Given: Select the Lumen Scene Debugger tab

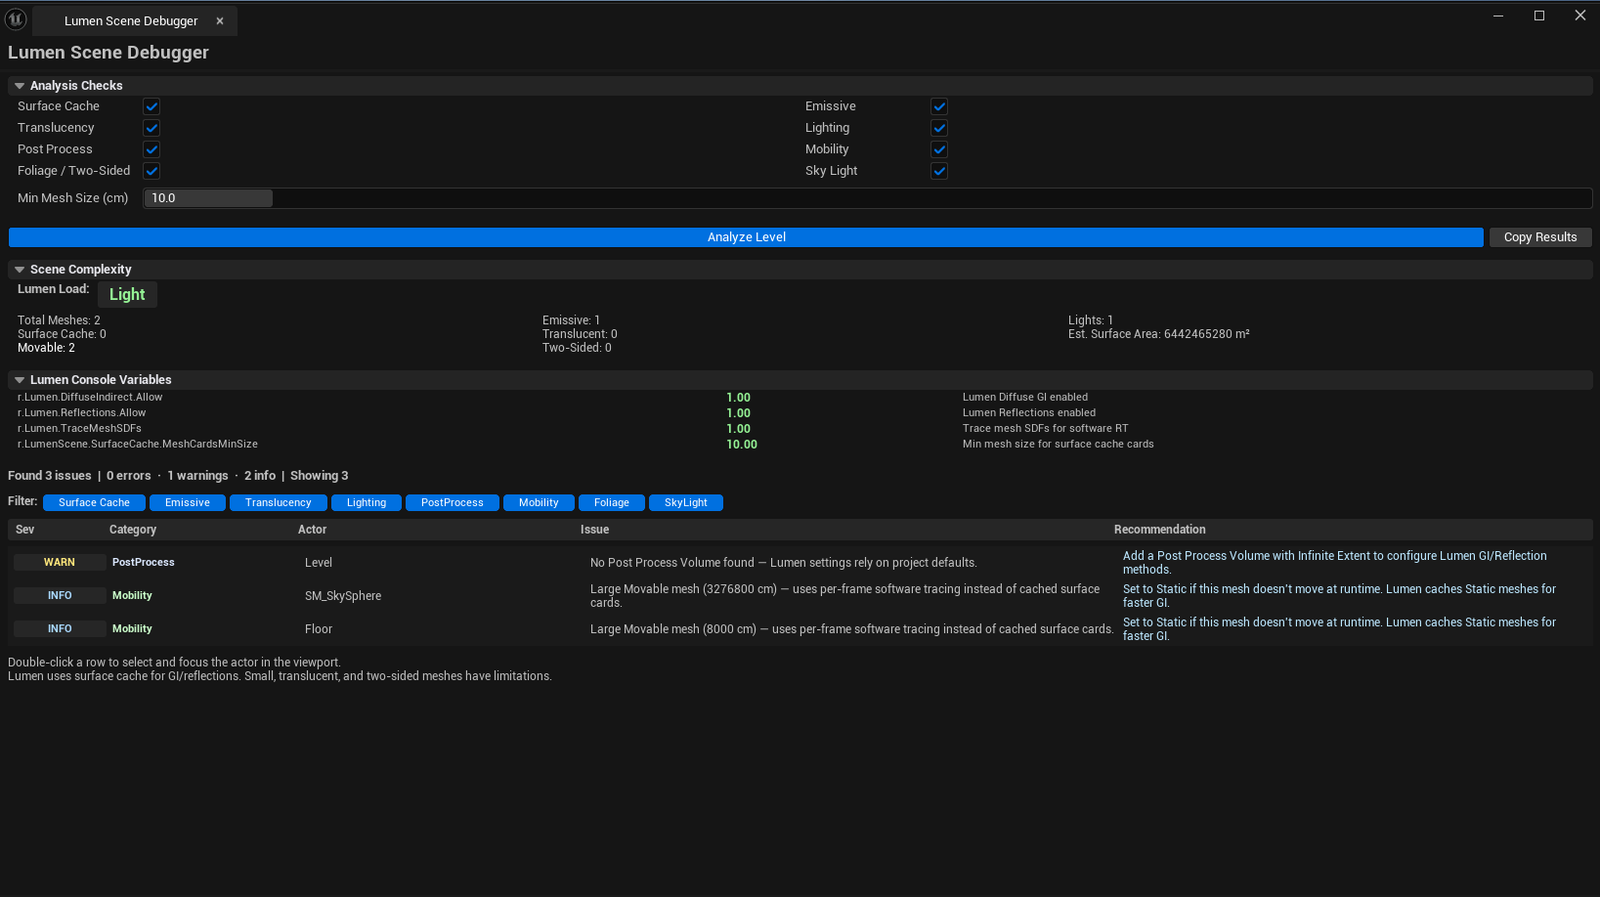Looking at the screenshot, I should (x=134, y=21).
